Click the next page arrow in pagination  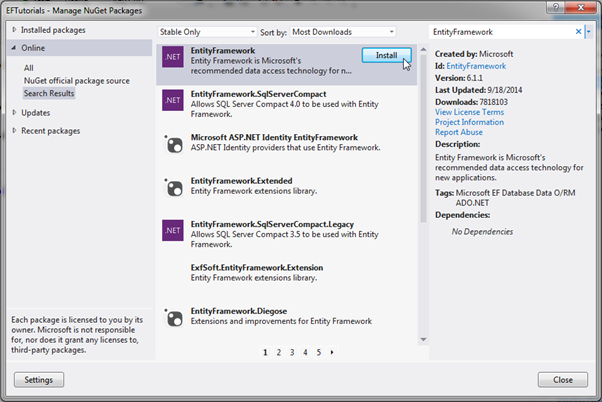click(332, 352)
